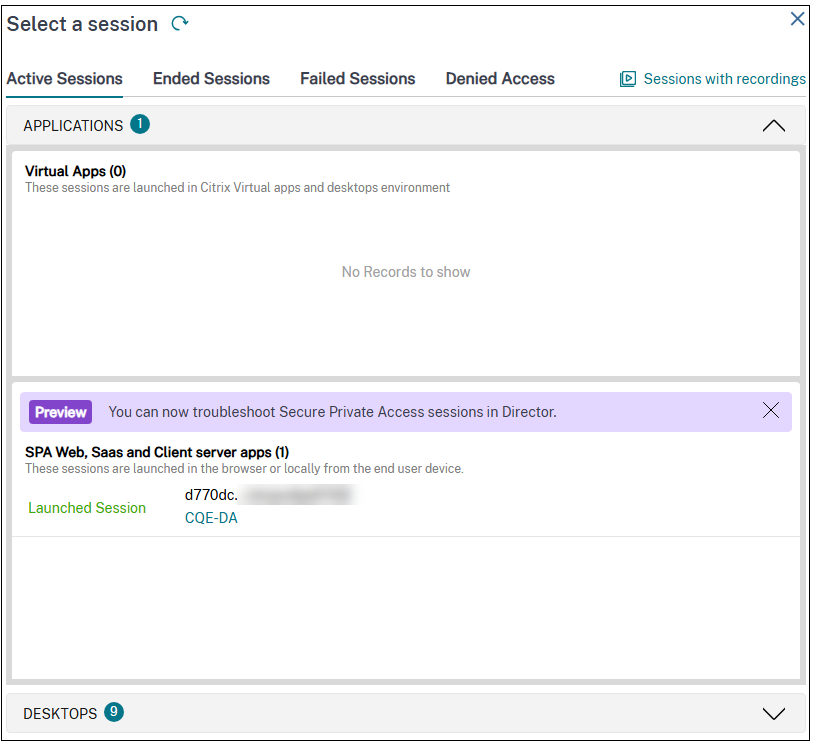This screenshot has height=751, width=816.
Task: Click the No Records to show message
Action: (x=406, y=272)
